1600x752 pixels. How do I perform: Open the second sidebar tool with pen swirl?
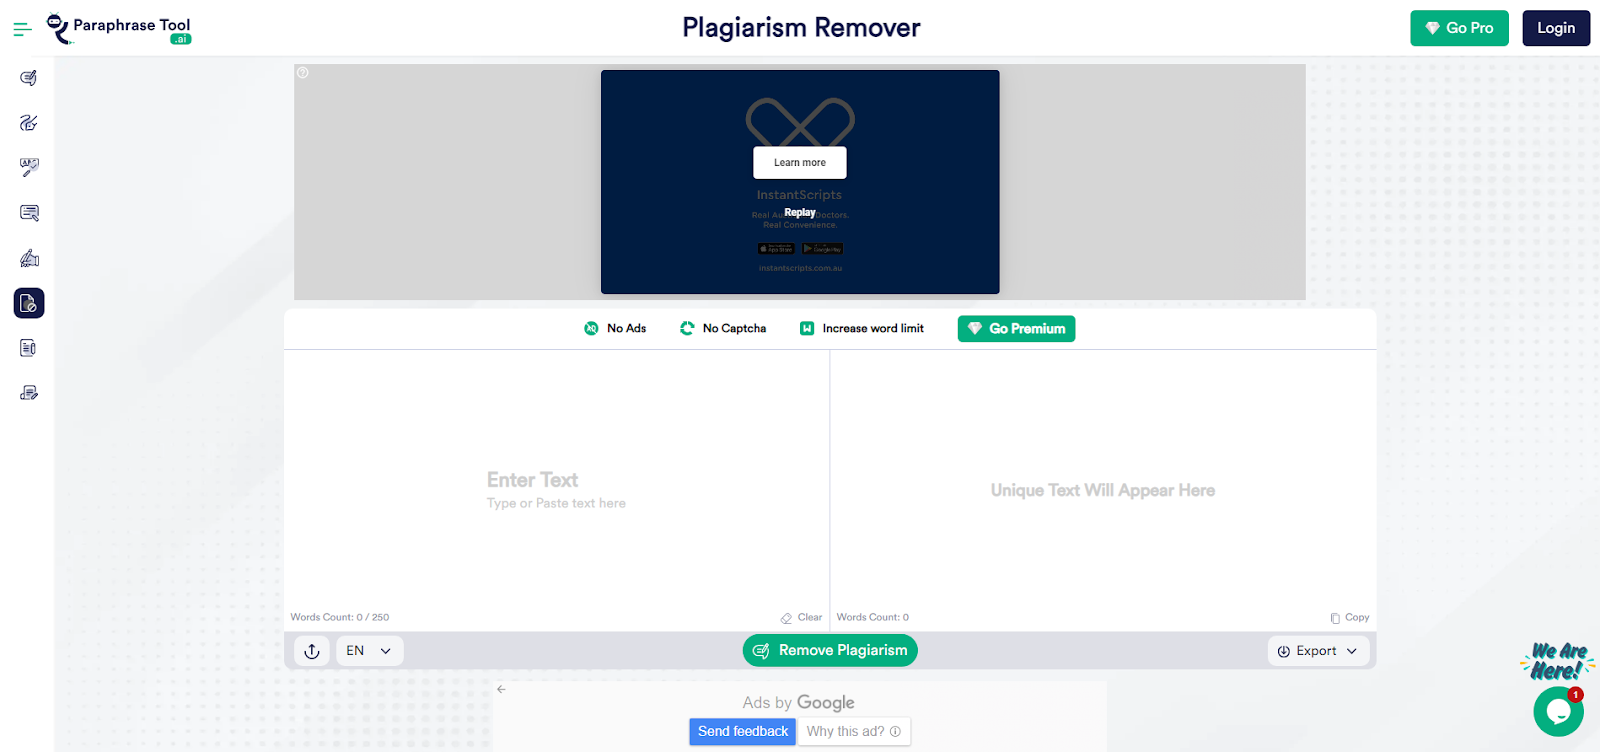[29, 123]
